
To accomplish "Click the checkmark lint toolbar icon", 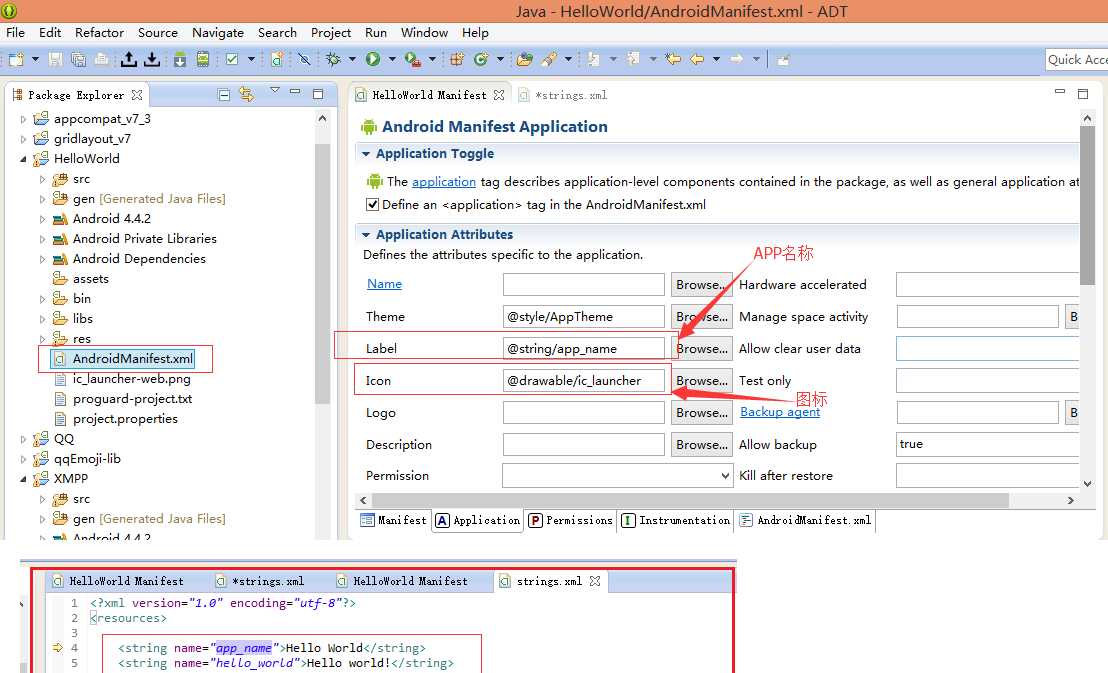I will click(232, 59).
